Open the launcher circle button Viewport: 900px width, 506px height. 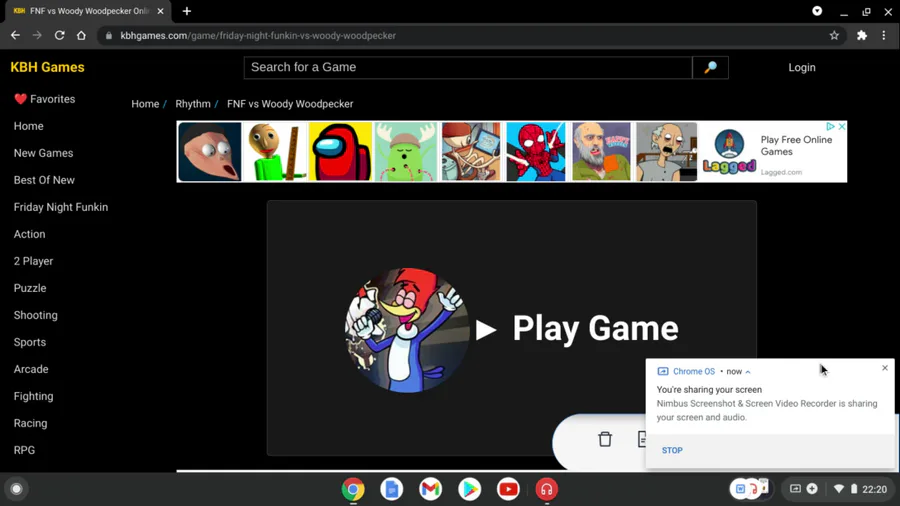17,489
